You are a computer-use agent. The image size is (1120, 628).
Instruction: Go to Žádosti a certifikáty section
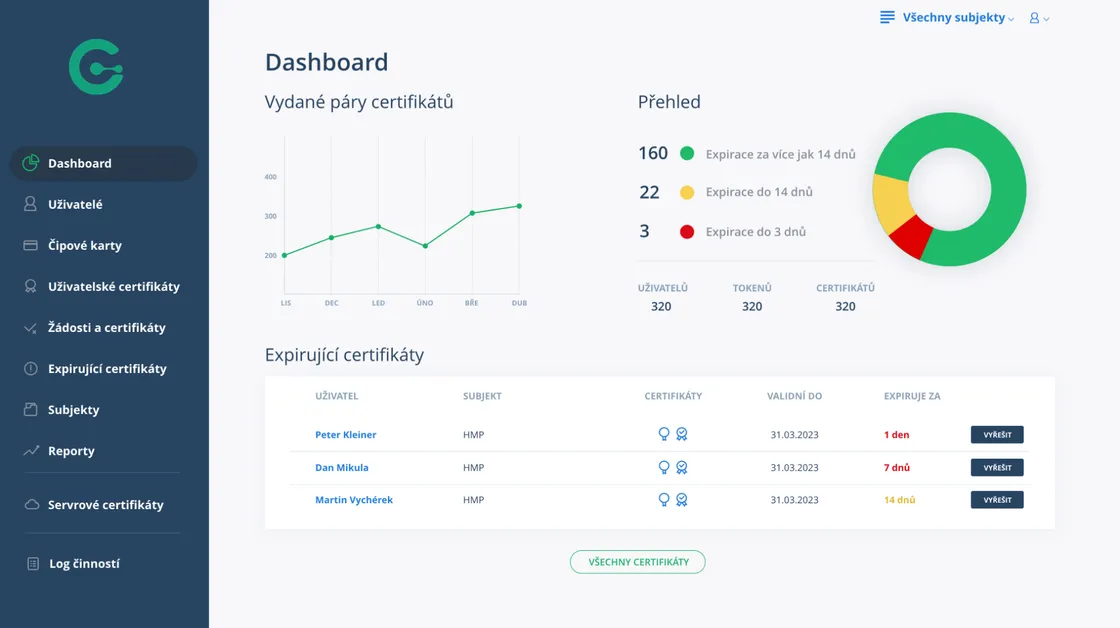click(106, 328)
